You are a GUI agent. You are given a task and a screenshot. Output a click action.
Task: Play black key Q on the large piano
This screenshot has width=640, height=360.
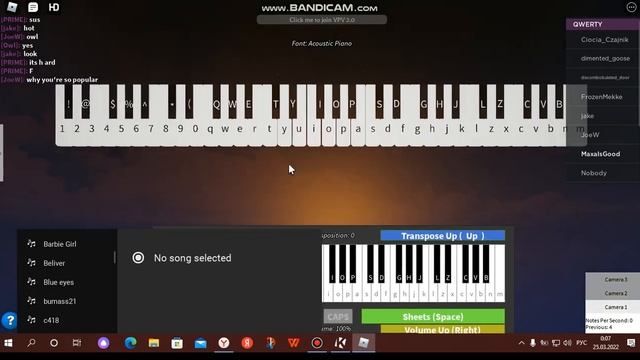point(216,102)
